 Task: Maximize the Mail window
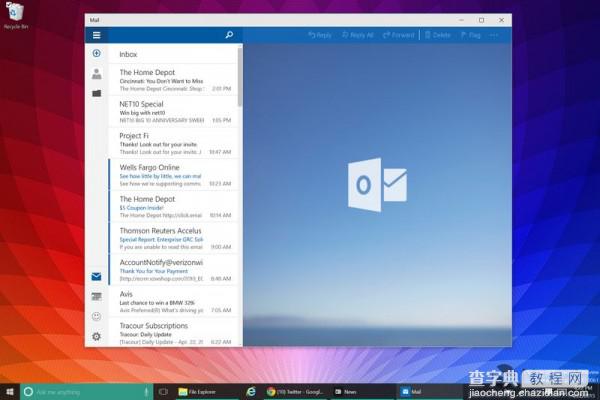pos(481,20)
